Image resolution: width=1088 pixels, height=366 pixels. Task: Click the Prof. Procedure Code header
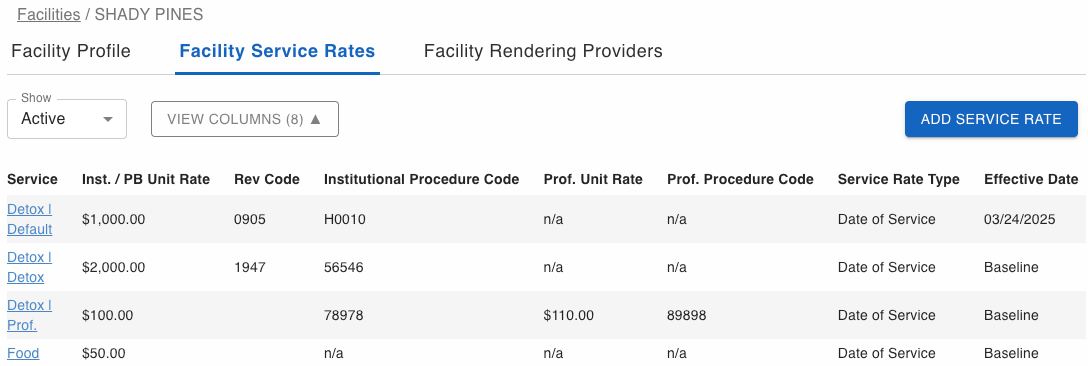coord(740,179)
